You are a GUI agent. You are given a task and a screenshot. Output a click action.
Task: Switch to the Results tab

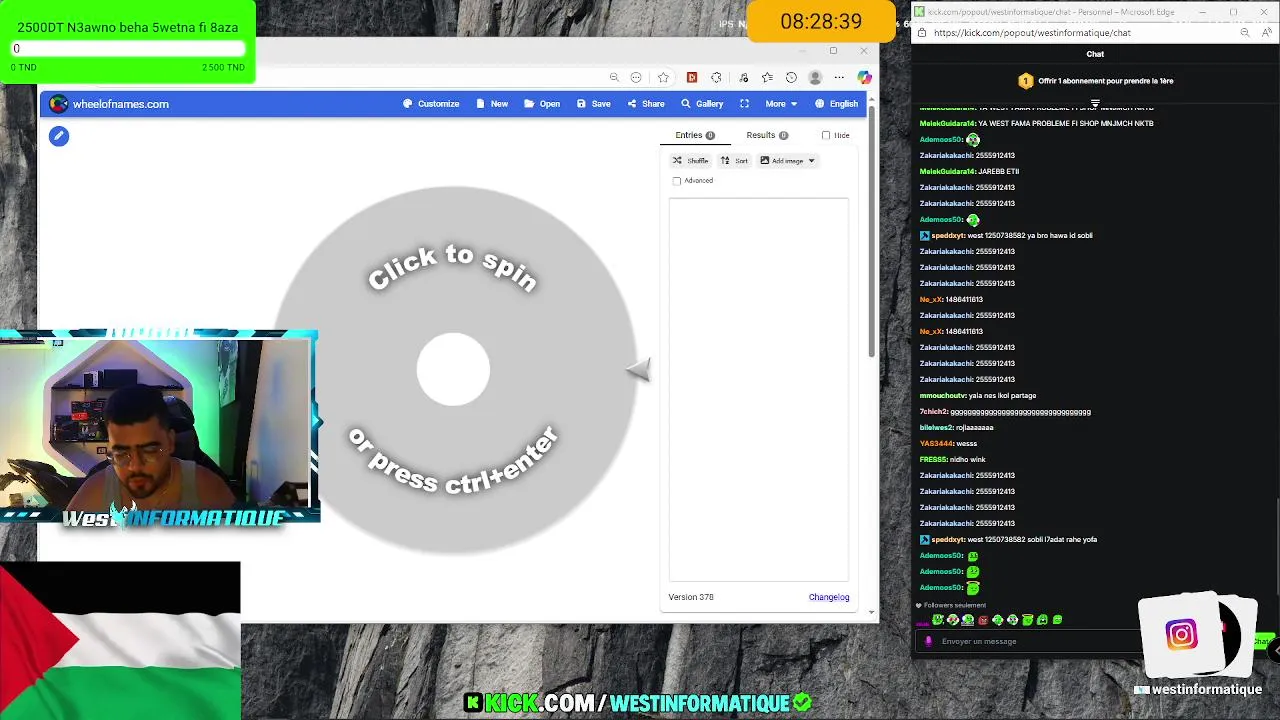(x=767, y=135)
